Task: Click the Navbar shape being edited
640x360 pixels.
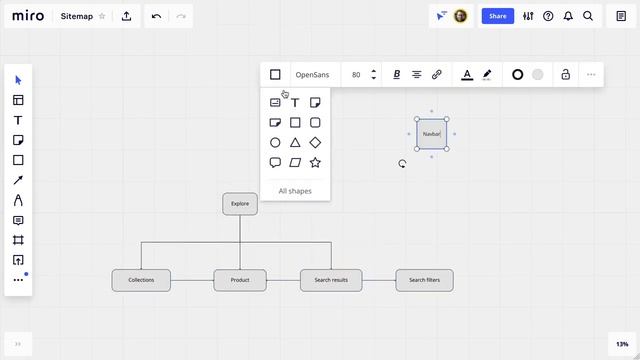Action: (431, 134)
